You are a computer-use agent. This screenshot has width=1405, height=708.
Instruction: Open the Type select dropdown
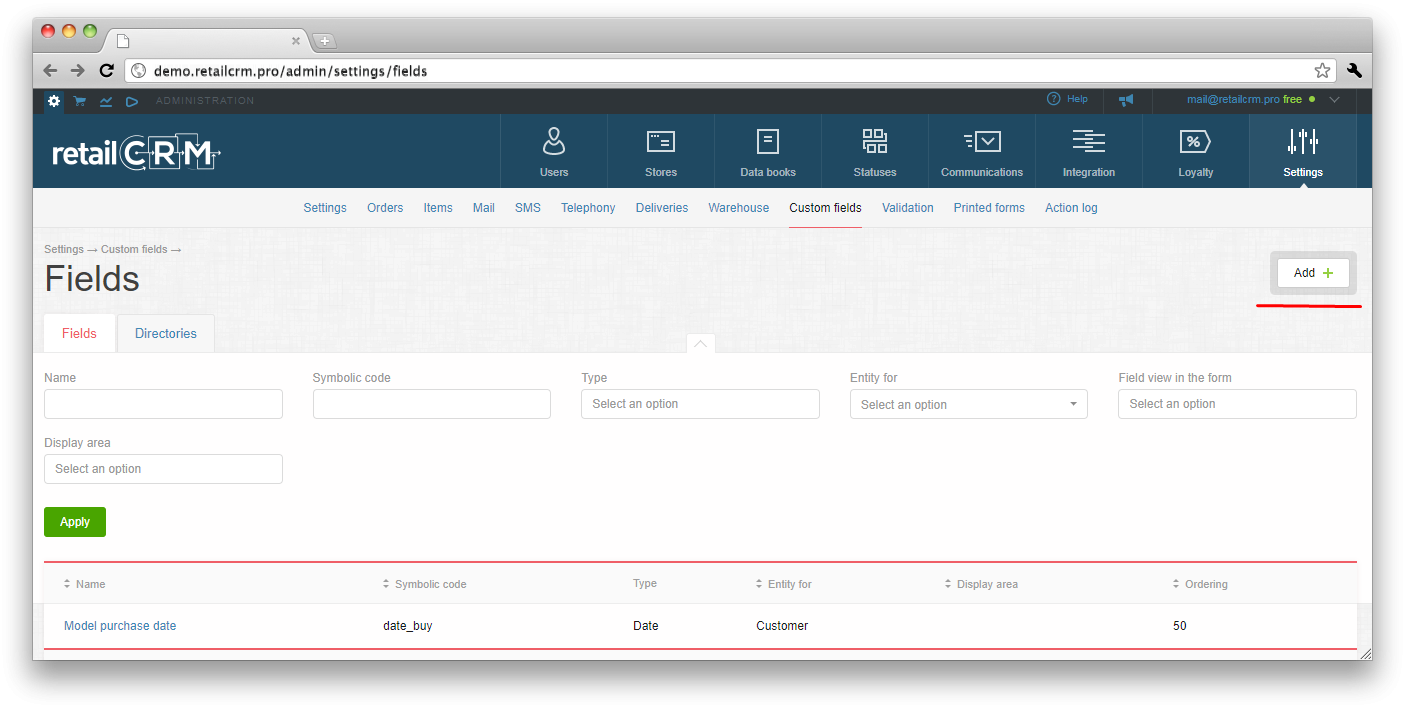click(700, 404)
